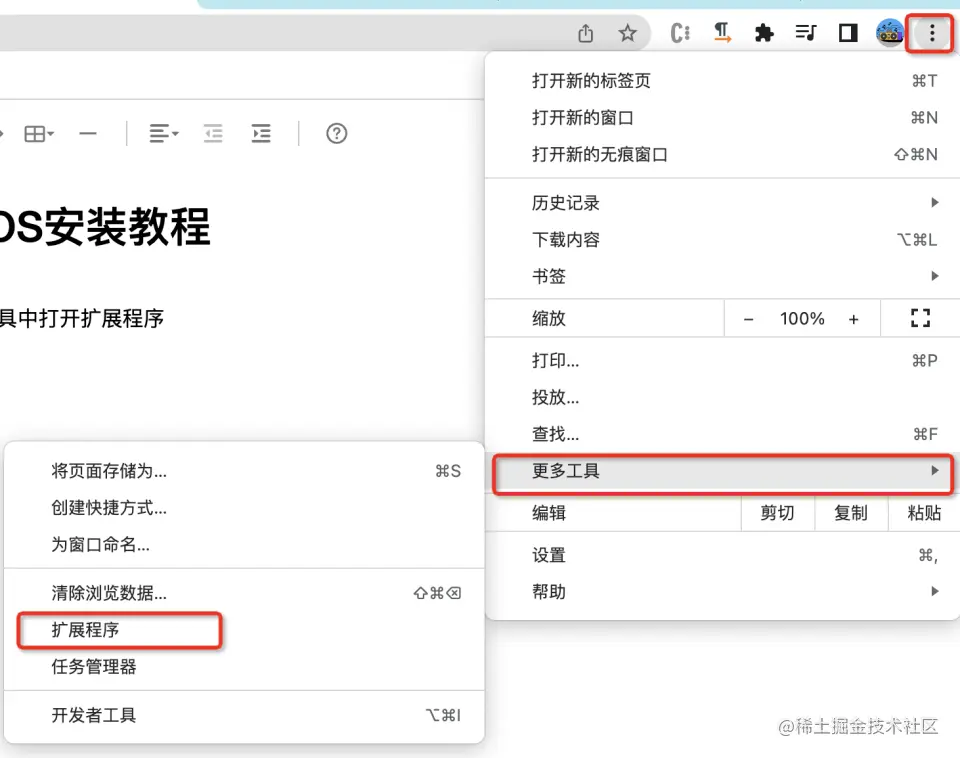The image size is (960, 758).
Task: Click the share page icon in address bar
Action: coord(585,32)
